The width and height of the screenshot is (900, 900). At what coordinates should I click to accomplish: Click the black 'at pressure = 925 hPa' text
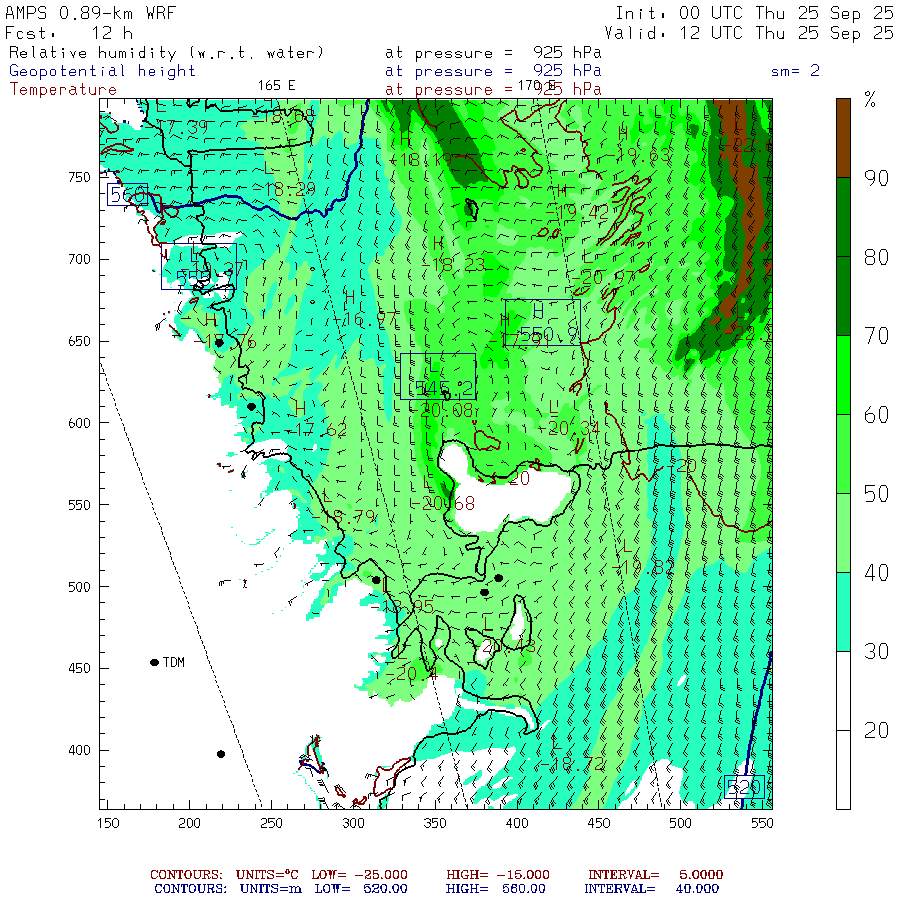point(493,53)
